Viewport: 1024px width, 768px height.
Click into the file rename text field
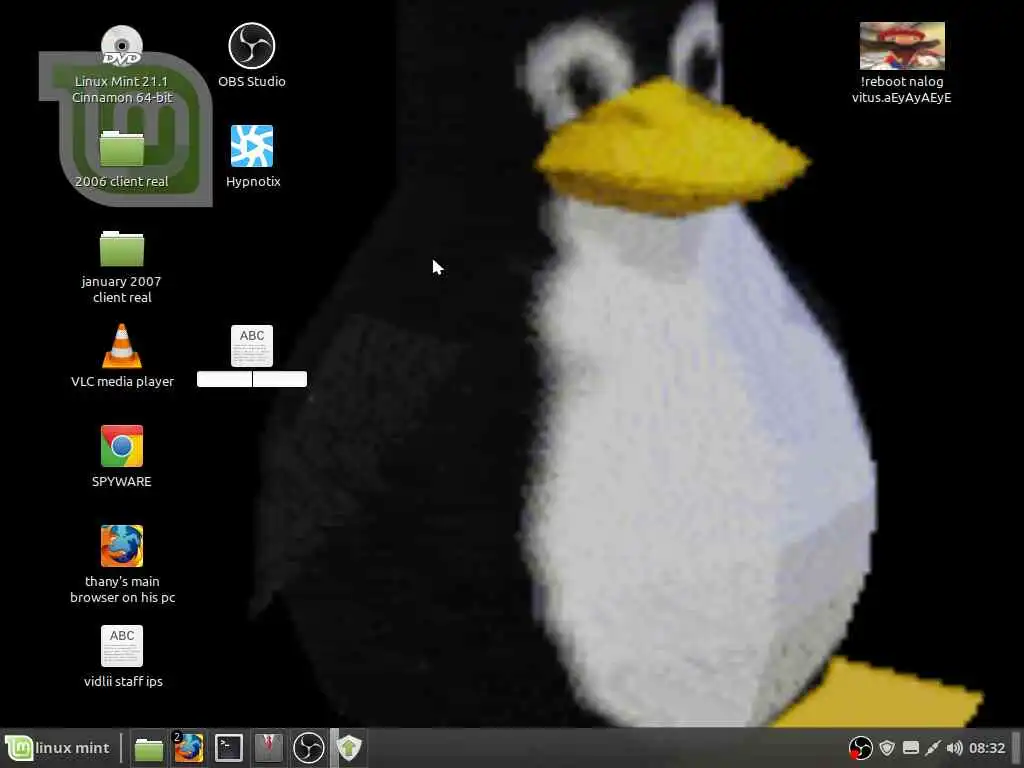pyautogui.click(x=251, y=379)
